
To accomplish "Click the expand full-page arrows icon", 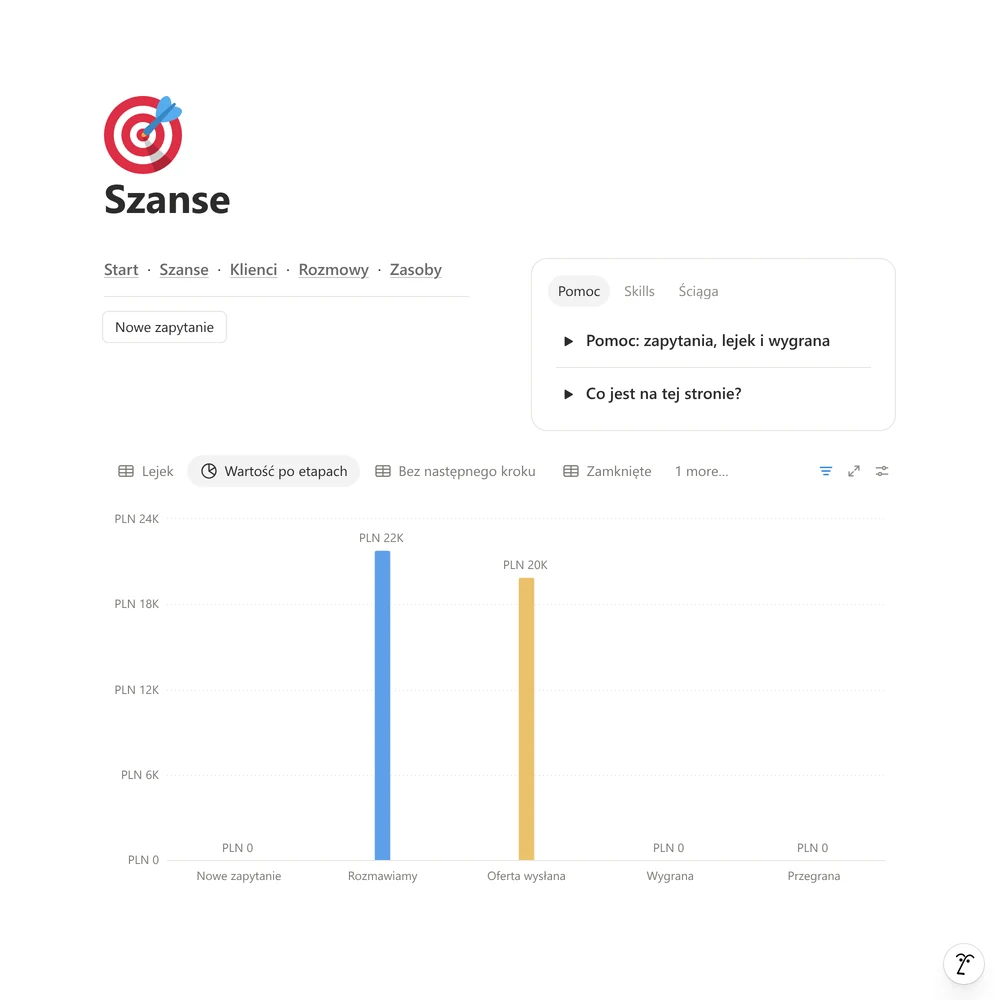I will (853, 471).
